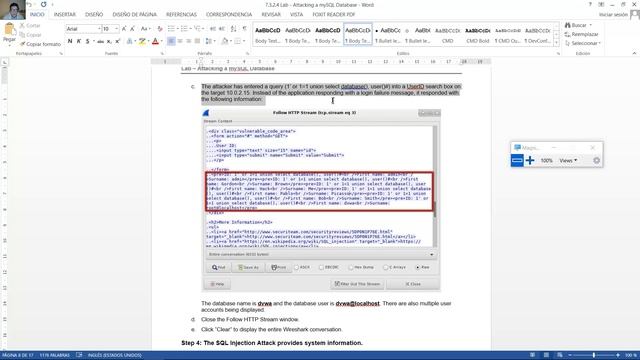Click shading paint bucket color button
The width and height of the screenshot is (640, 360).
pos(224,41)
